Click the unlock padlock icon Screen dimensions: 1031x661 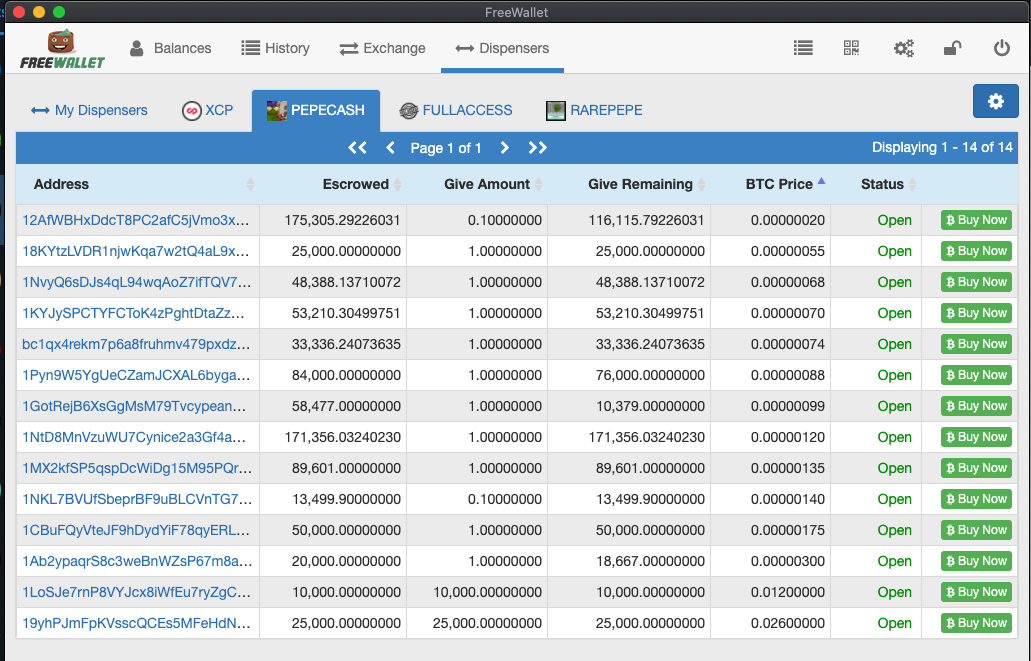click(952, 48)
